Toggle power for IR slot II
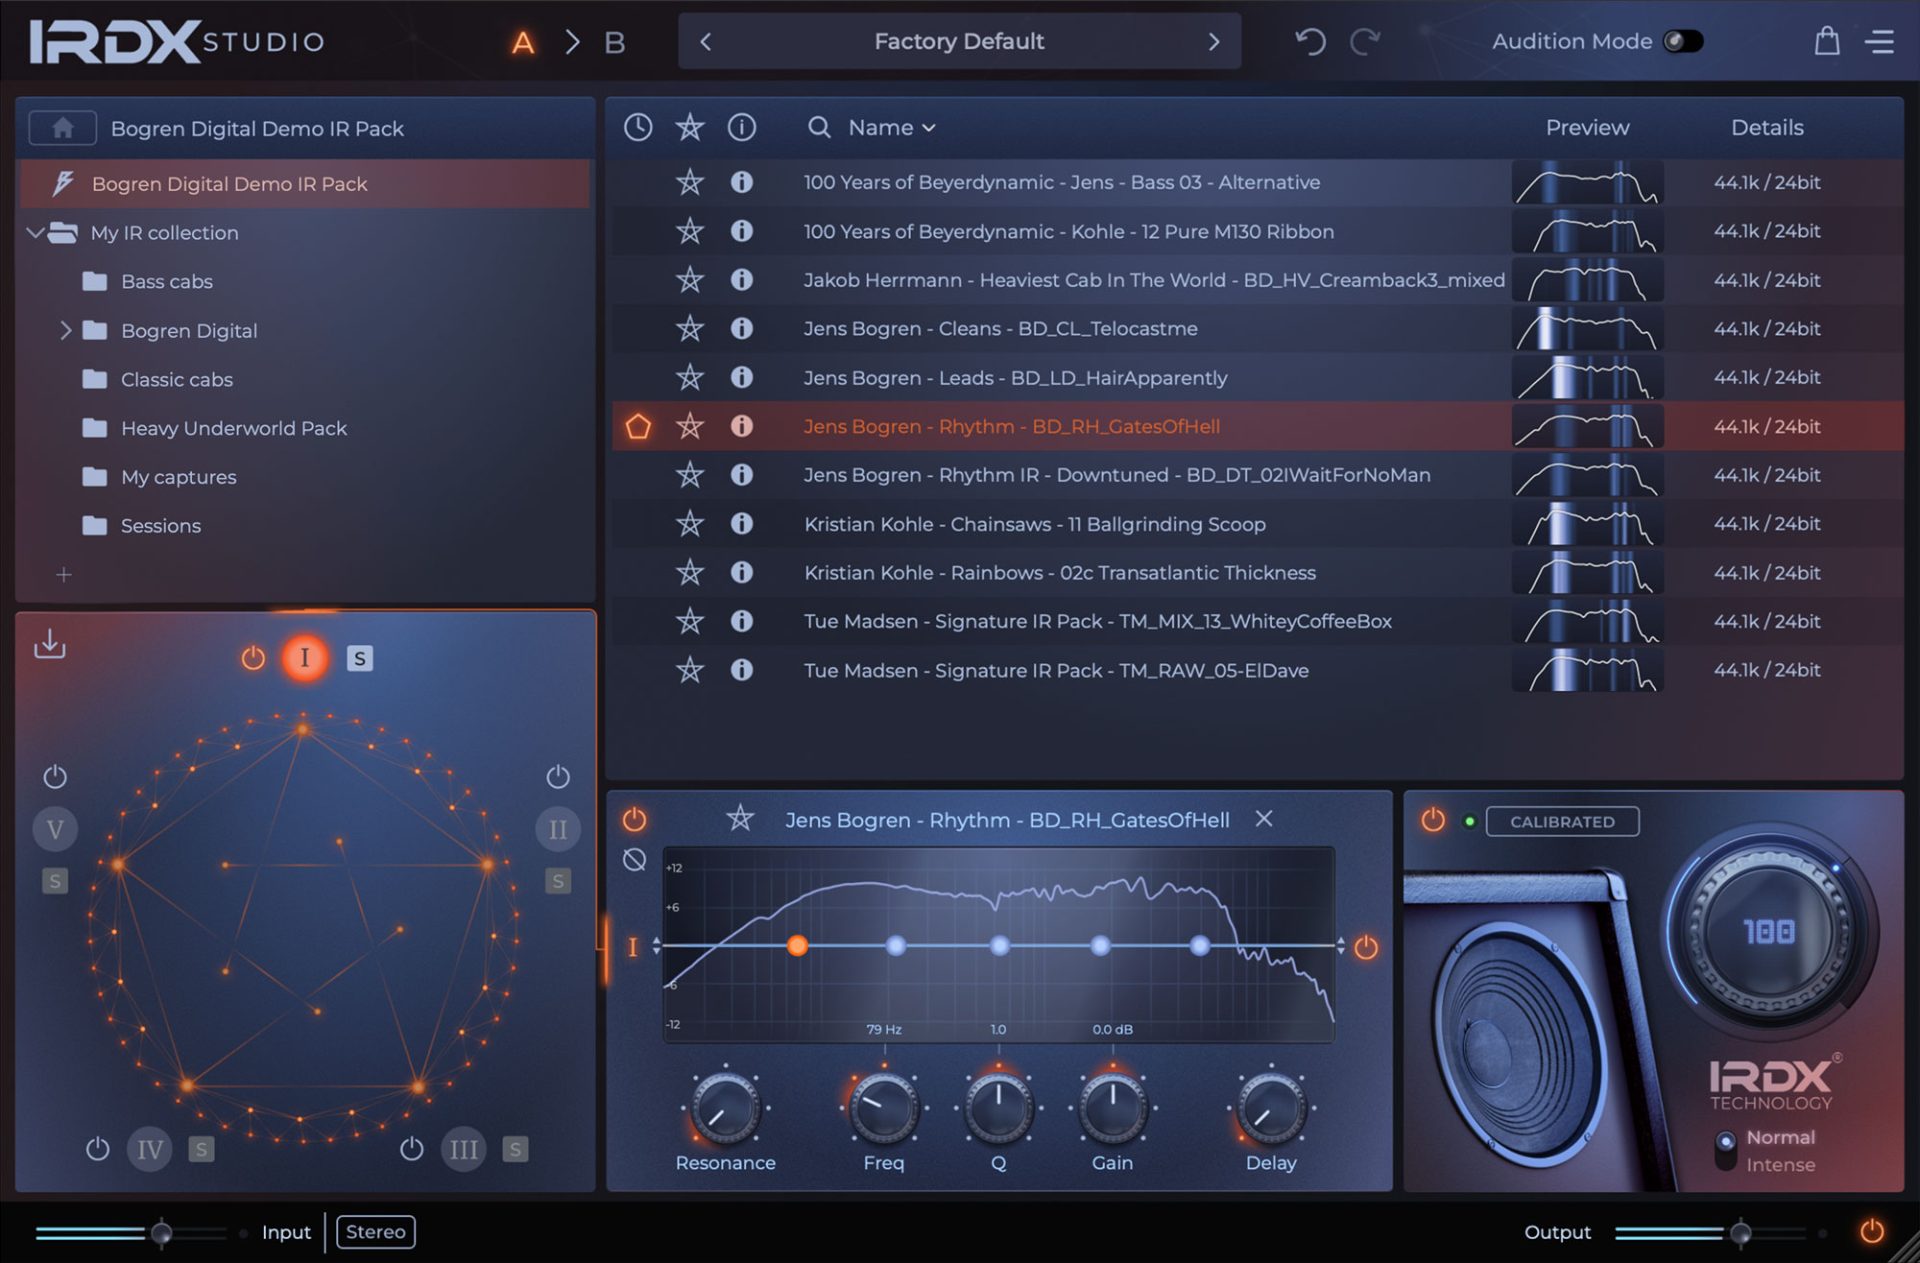Viewport: 1920px width, 1263px height. (558, 776)
